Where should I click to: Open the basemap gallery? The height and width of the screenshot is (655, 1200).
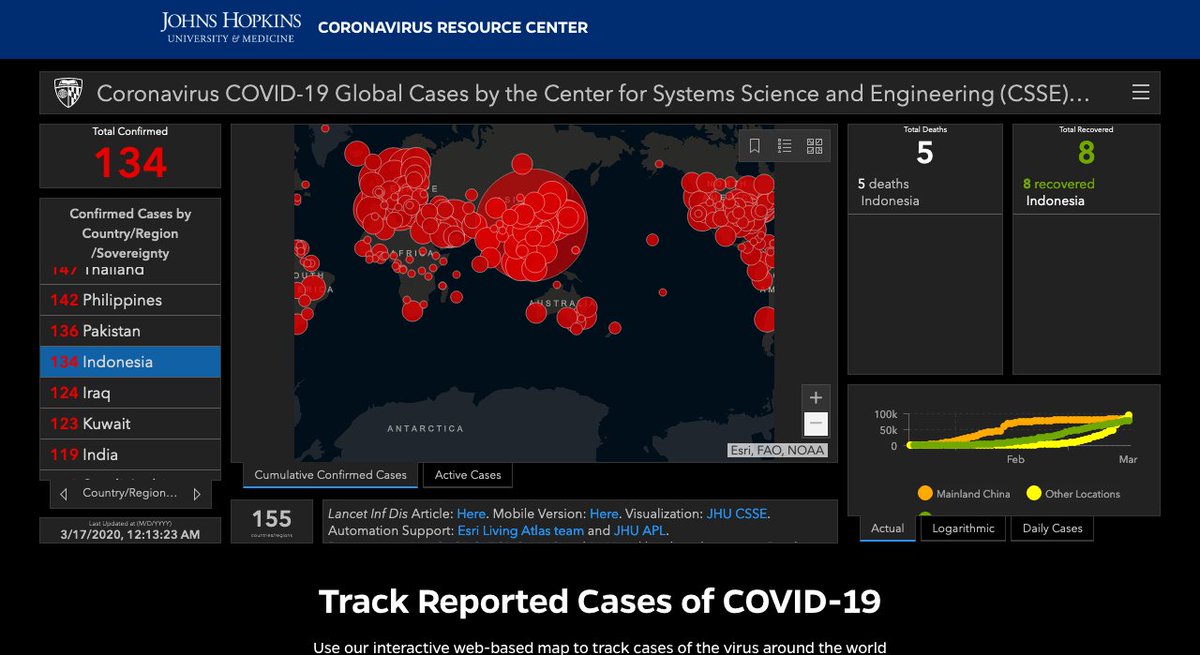[x=815, y=146]
